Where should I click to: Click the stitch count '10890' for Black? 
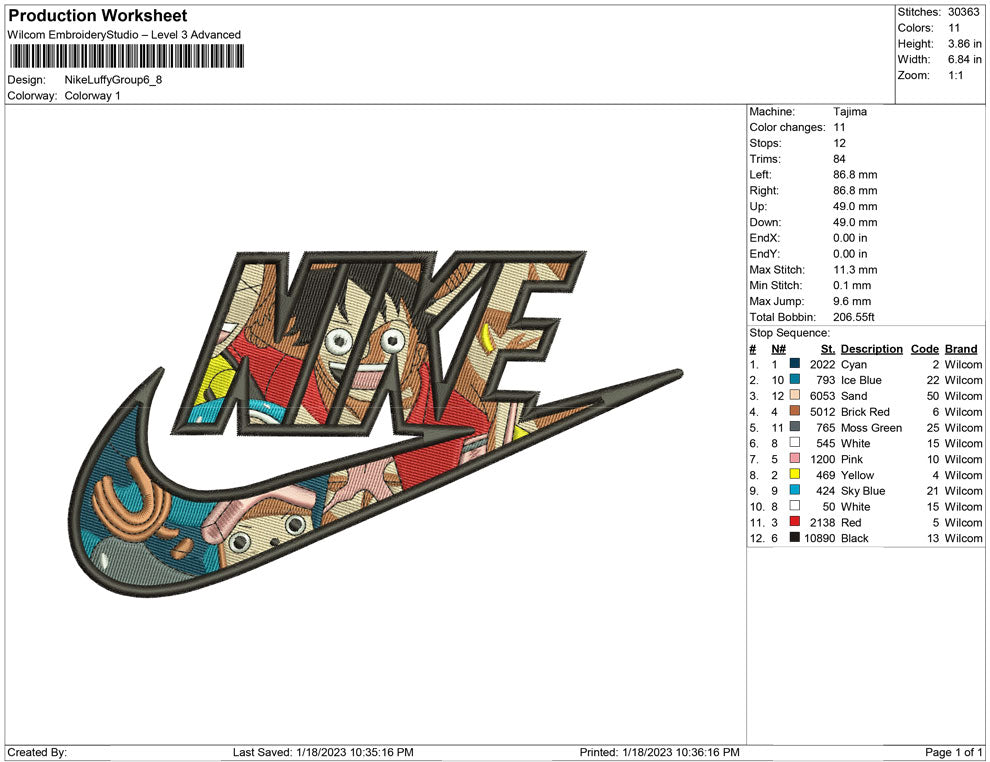point(820,538)
